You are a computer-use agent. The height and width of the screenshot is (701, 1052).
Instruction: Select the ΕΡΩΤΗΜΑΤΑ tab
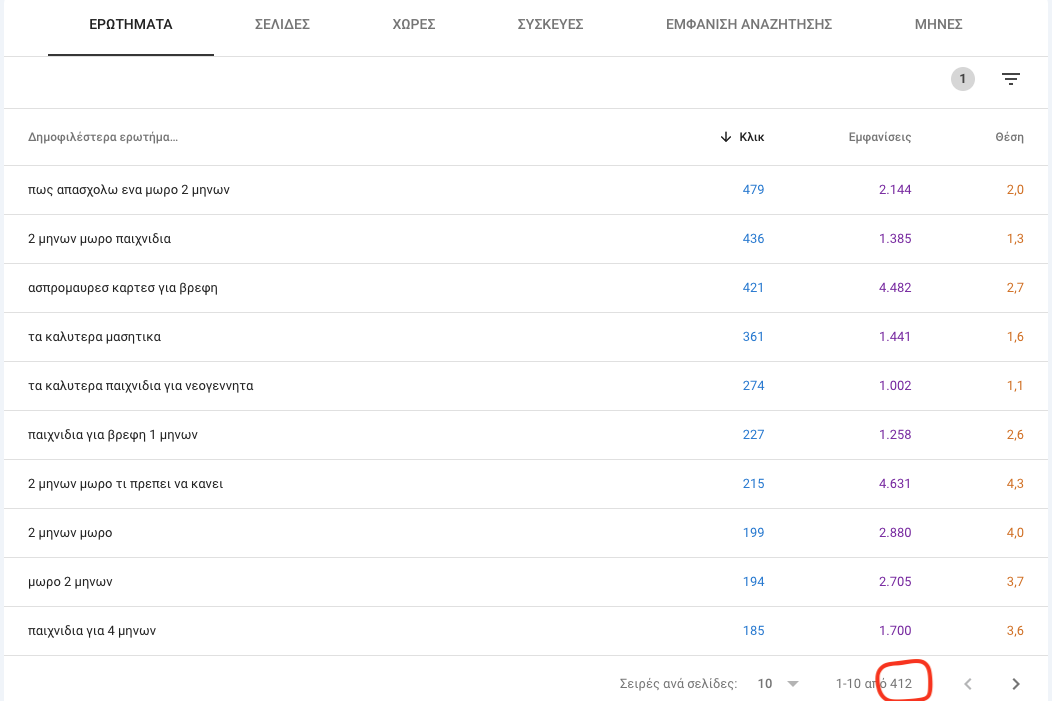[131, 24]
